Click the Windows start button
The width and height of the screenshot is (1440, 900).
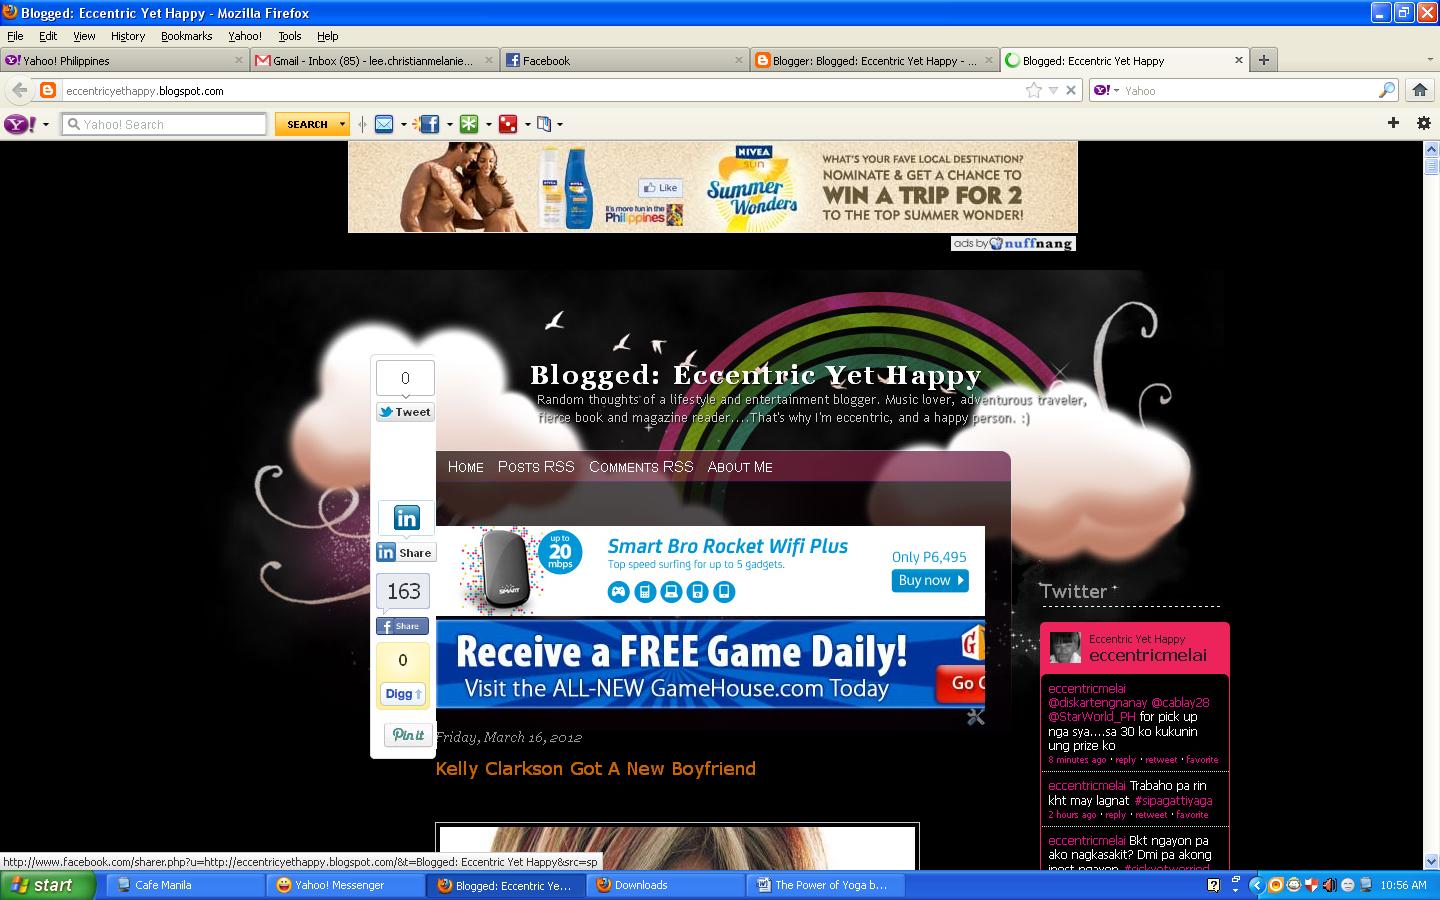(x=47, y=885)
